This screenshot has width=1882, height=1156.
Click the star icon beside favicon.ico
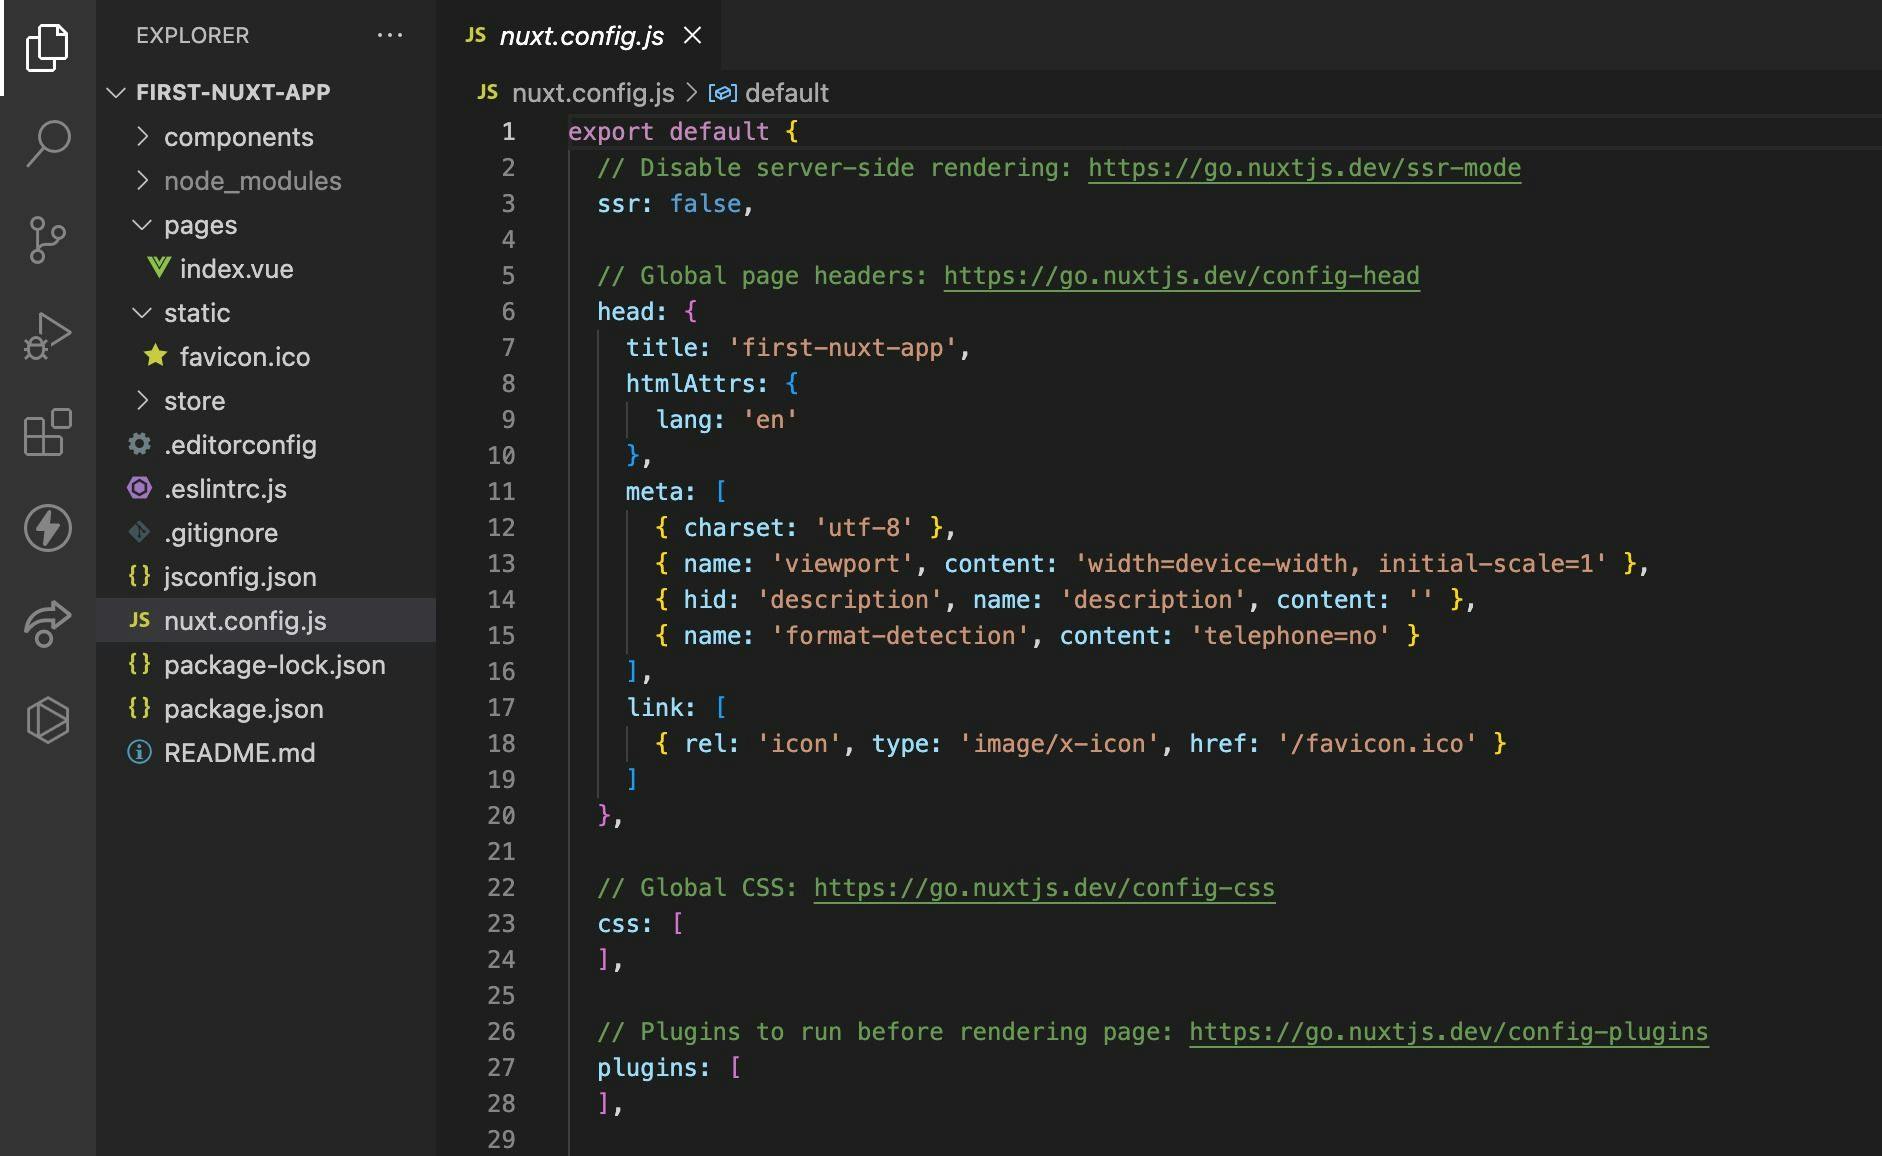155,356
